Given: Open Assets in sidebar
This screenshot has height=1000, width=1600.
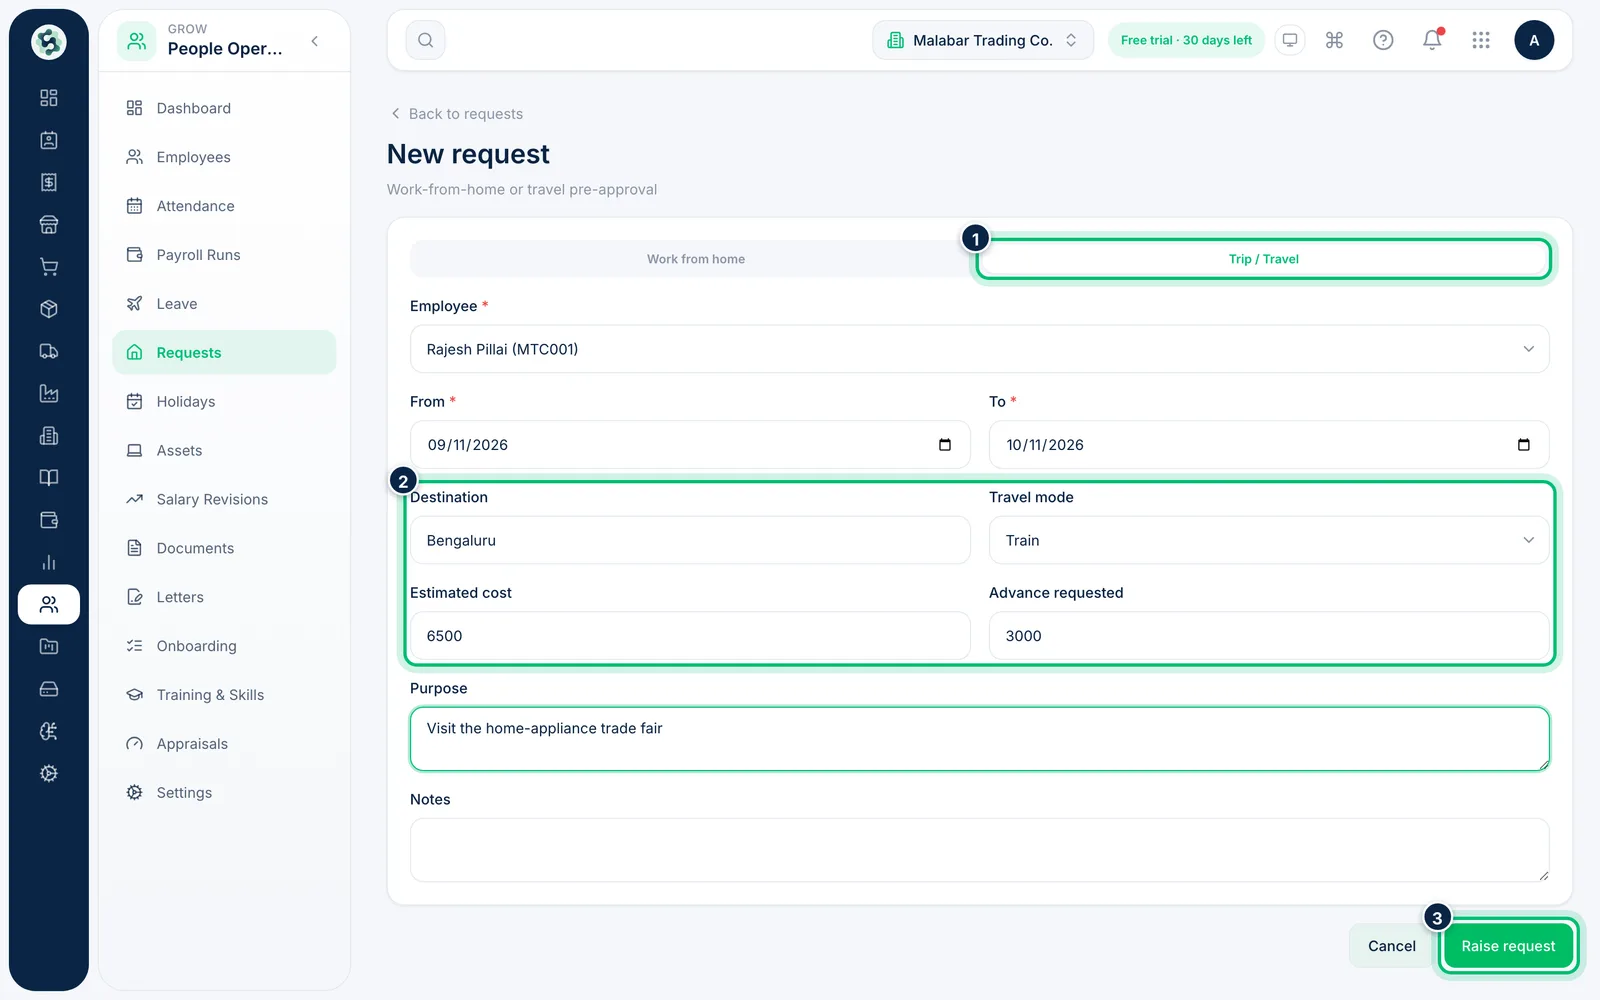Looking at the screenshot, I should [224, 451].
